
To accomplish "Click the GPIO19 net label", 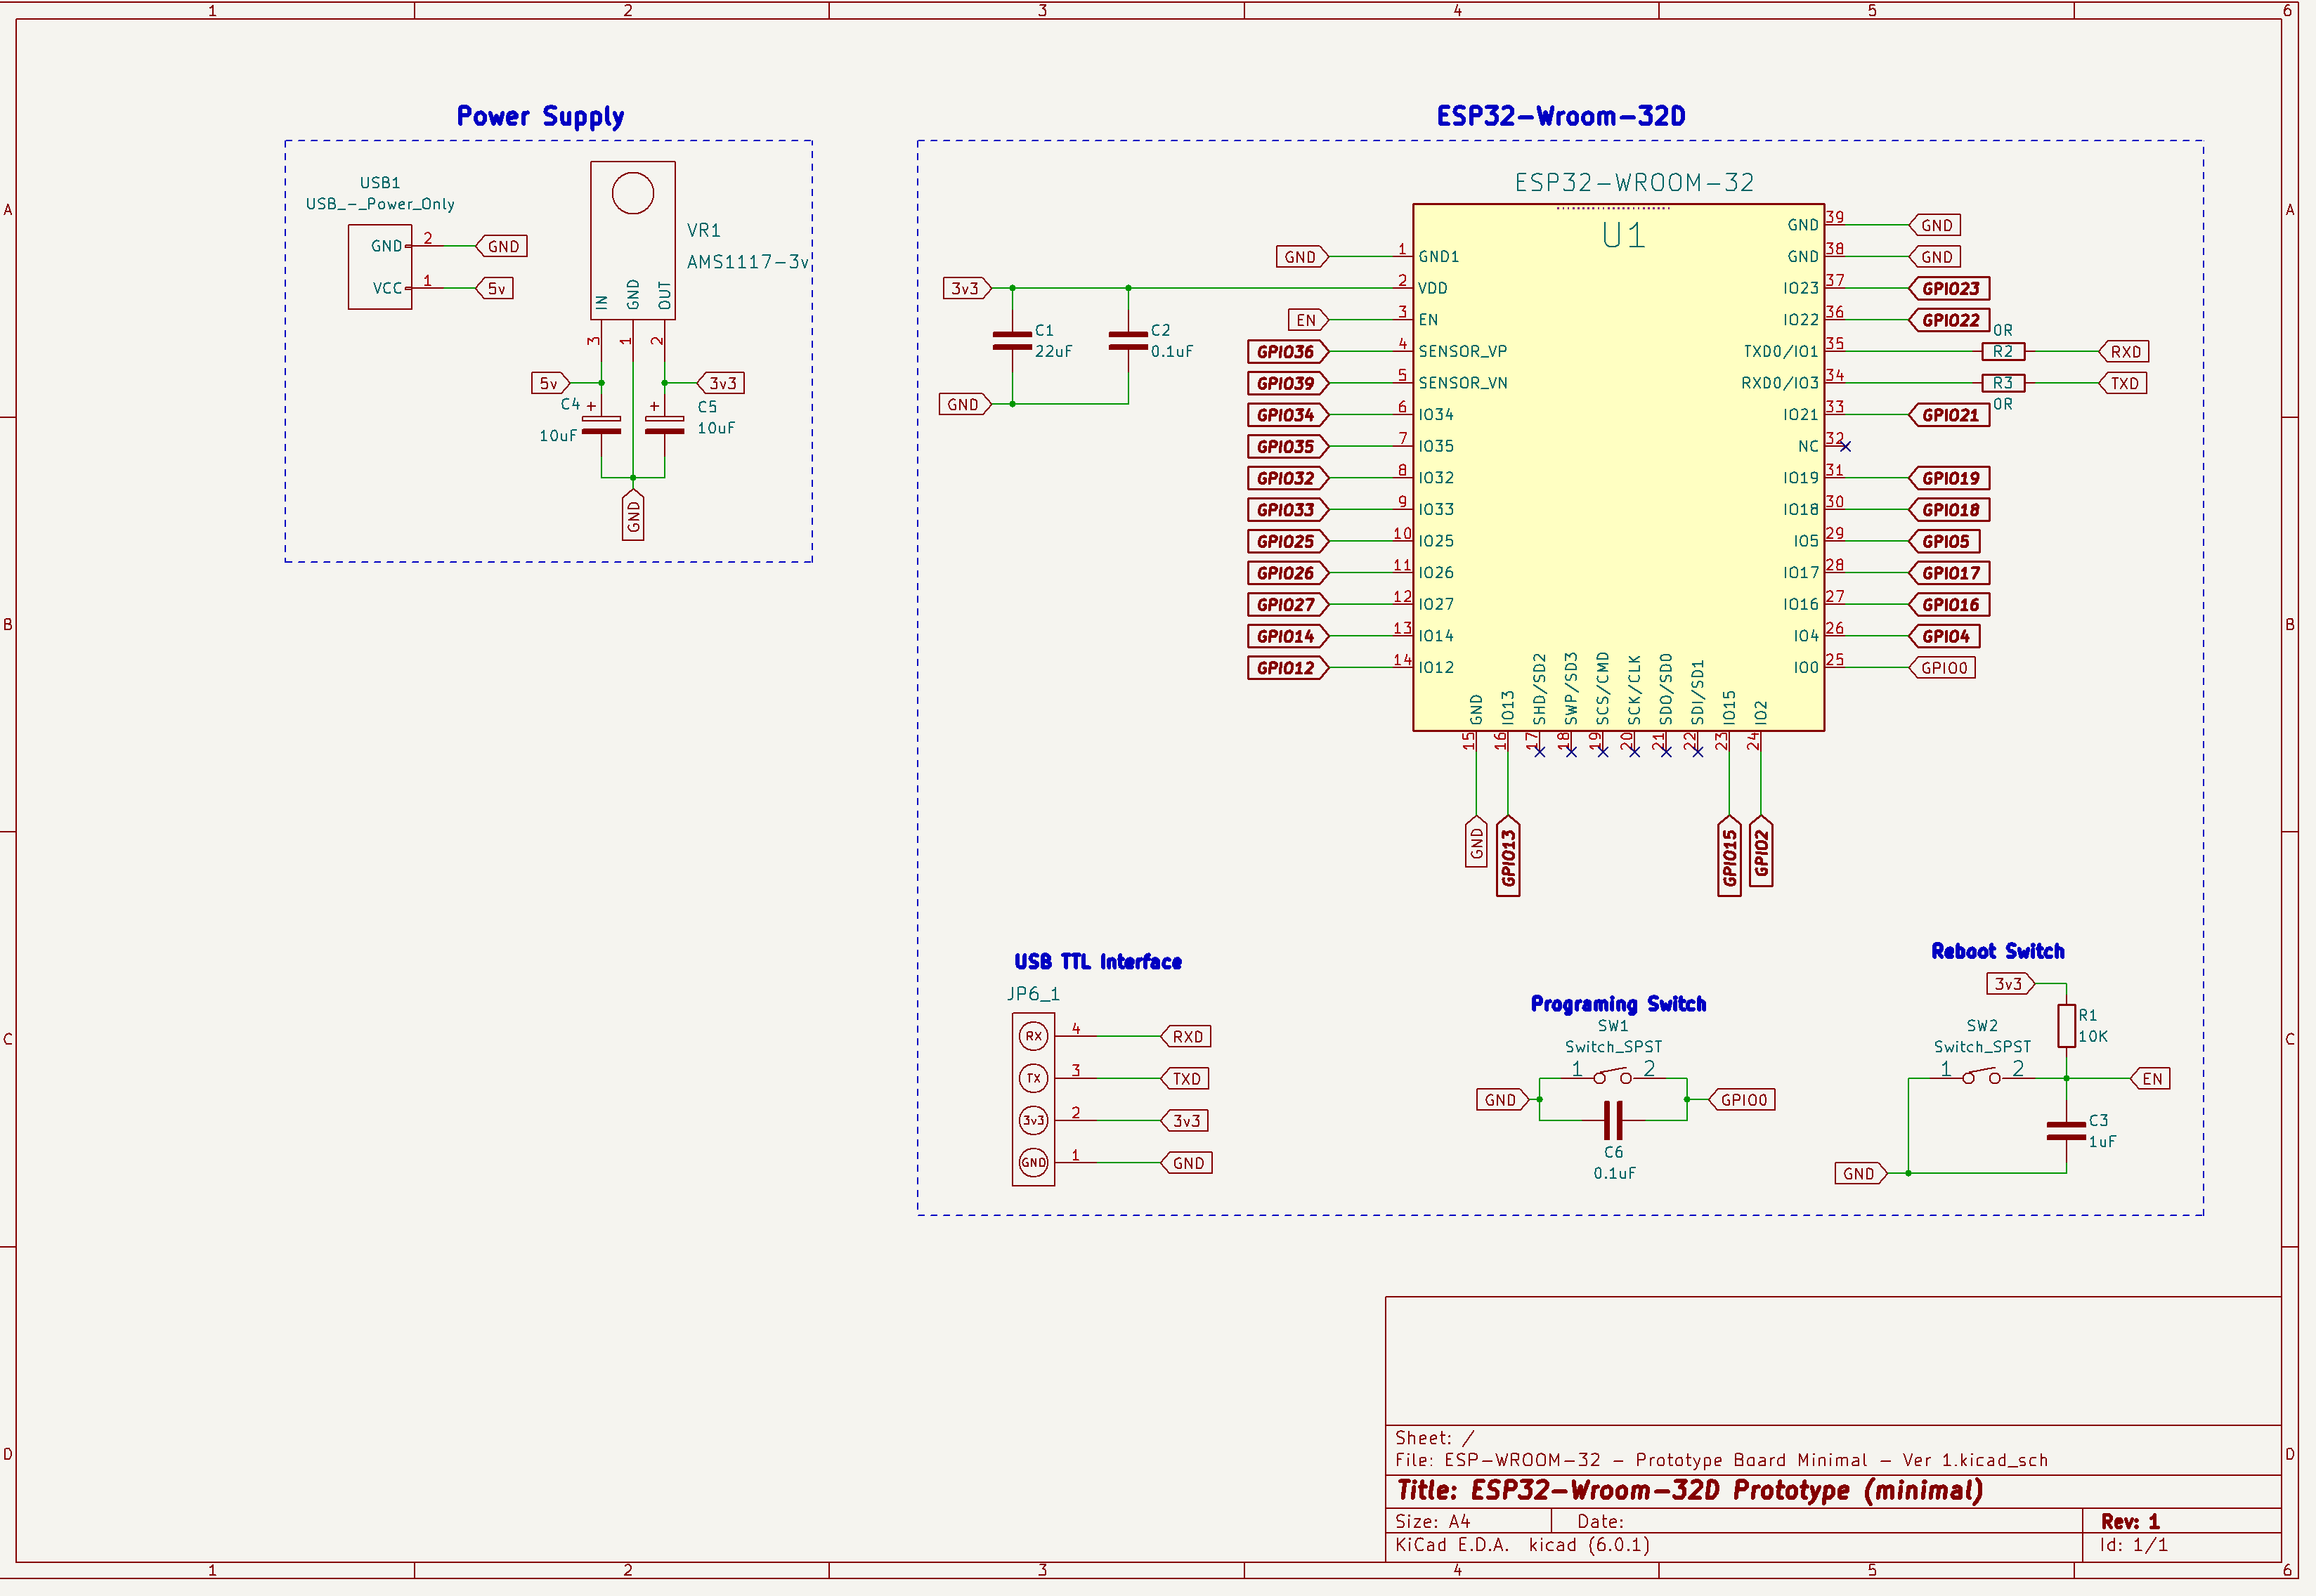I will (x=1949, y=478).
